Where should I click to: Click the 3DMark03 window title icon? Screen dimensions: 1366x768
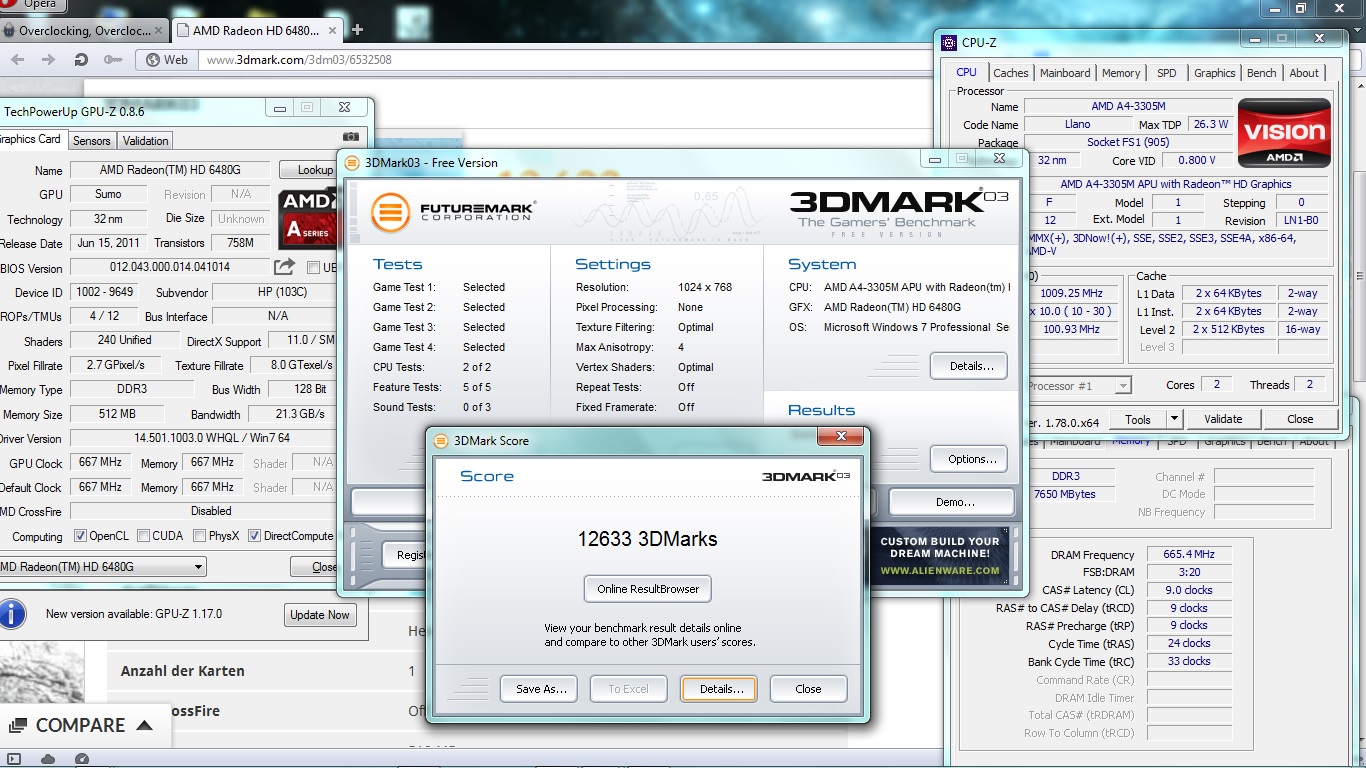353,162
